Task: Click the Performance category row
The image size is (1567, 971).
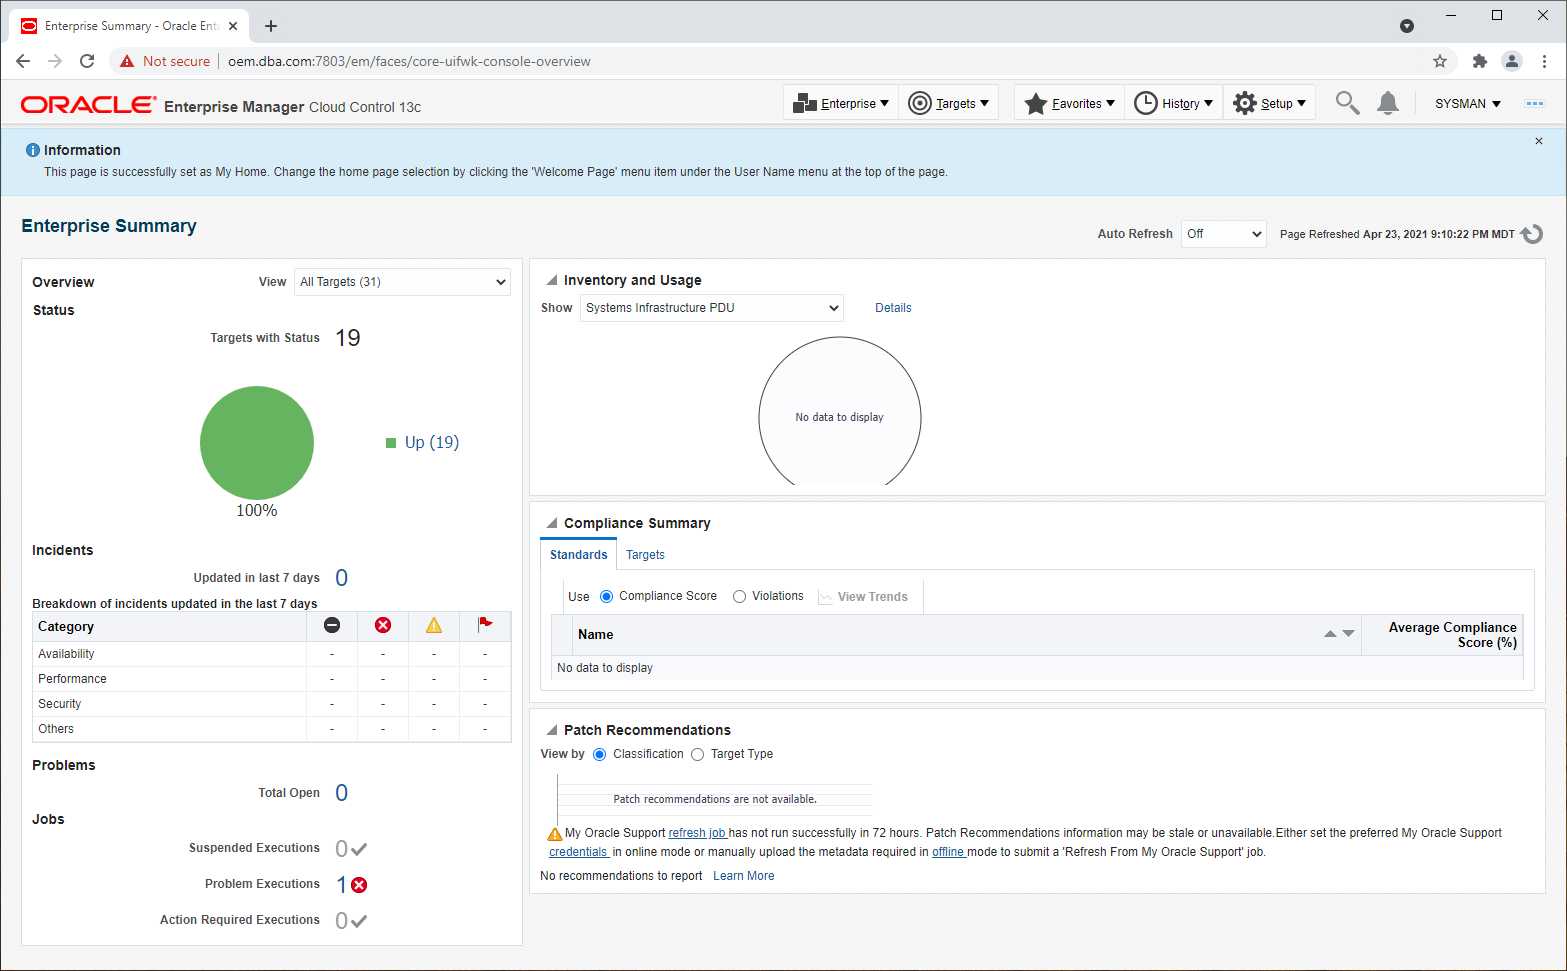Action: pos(271,679)
